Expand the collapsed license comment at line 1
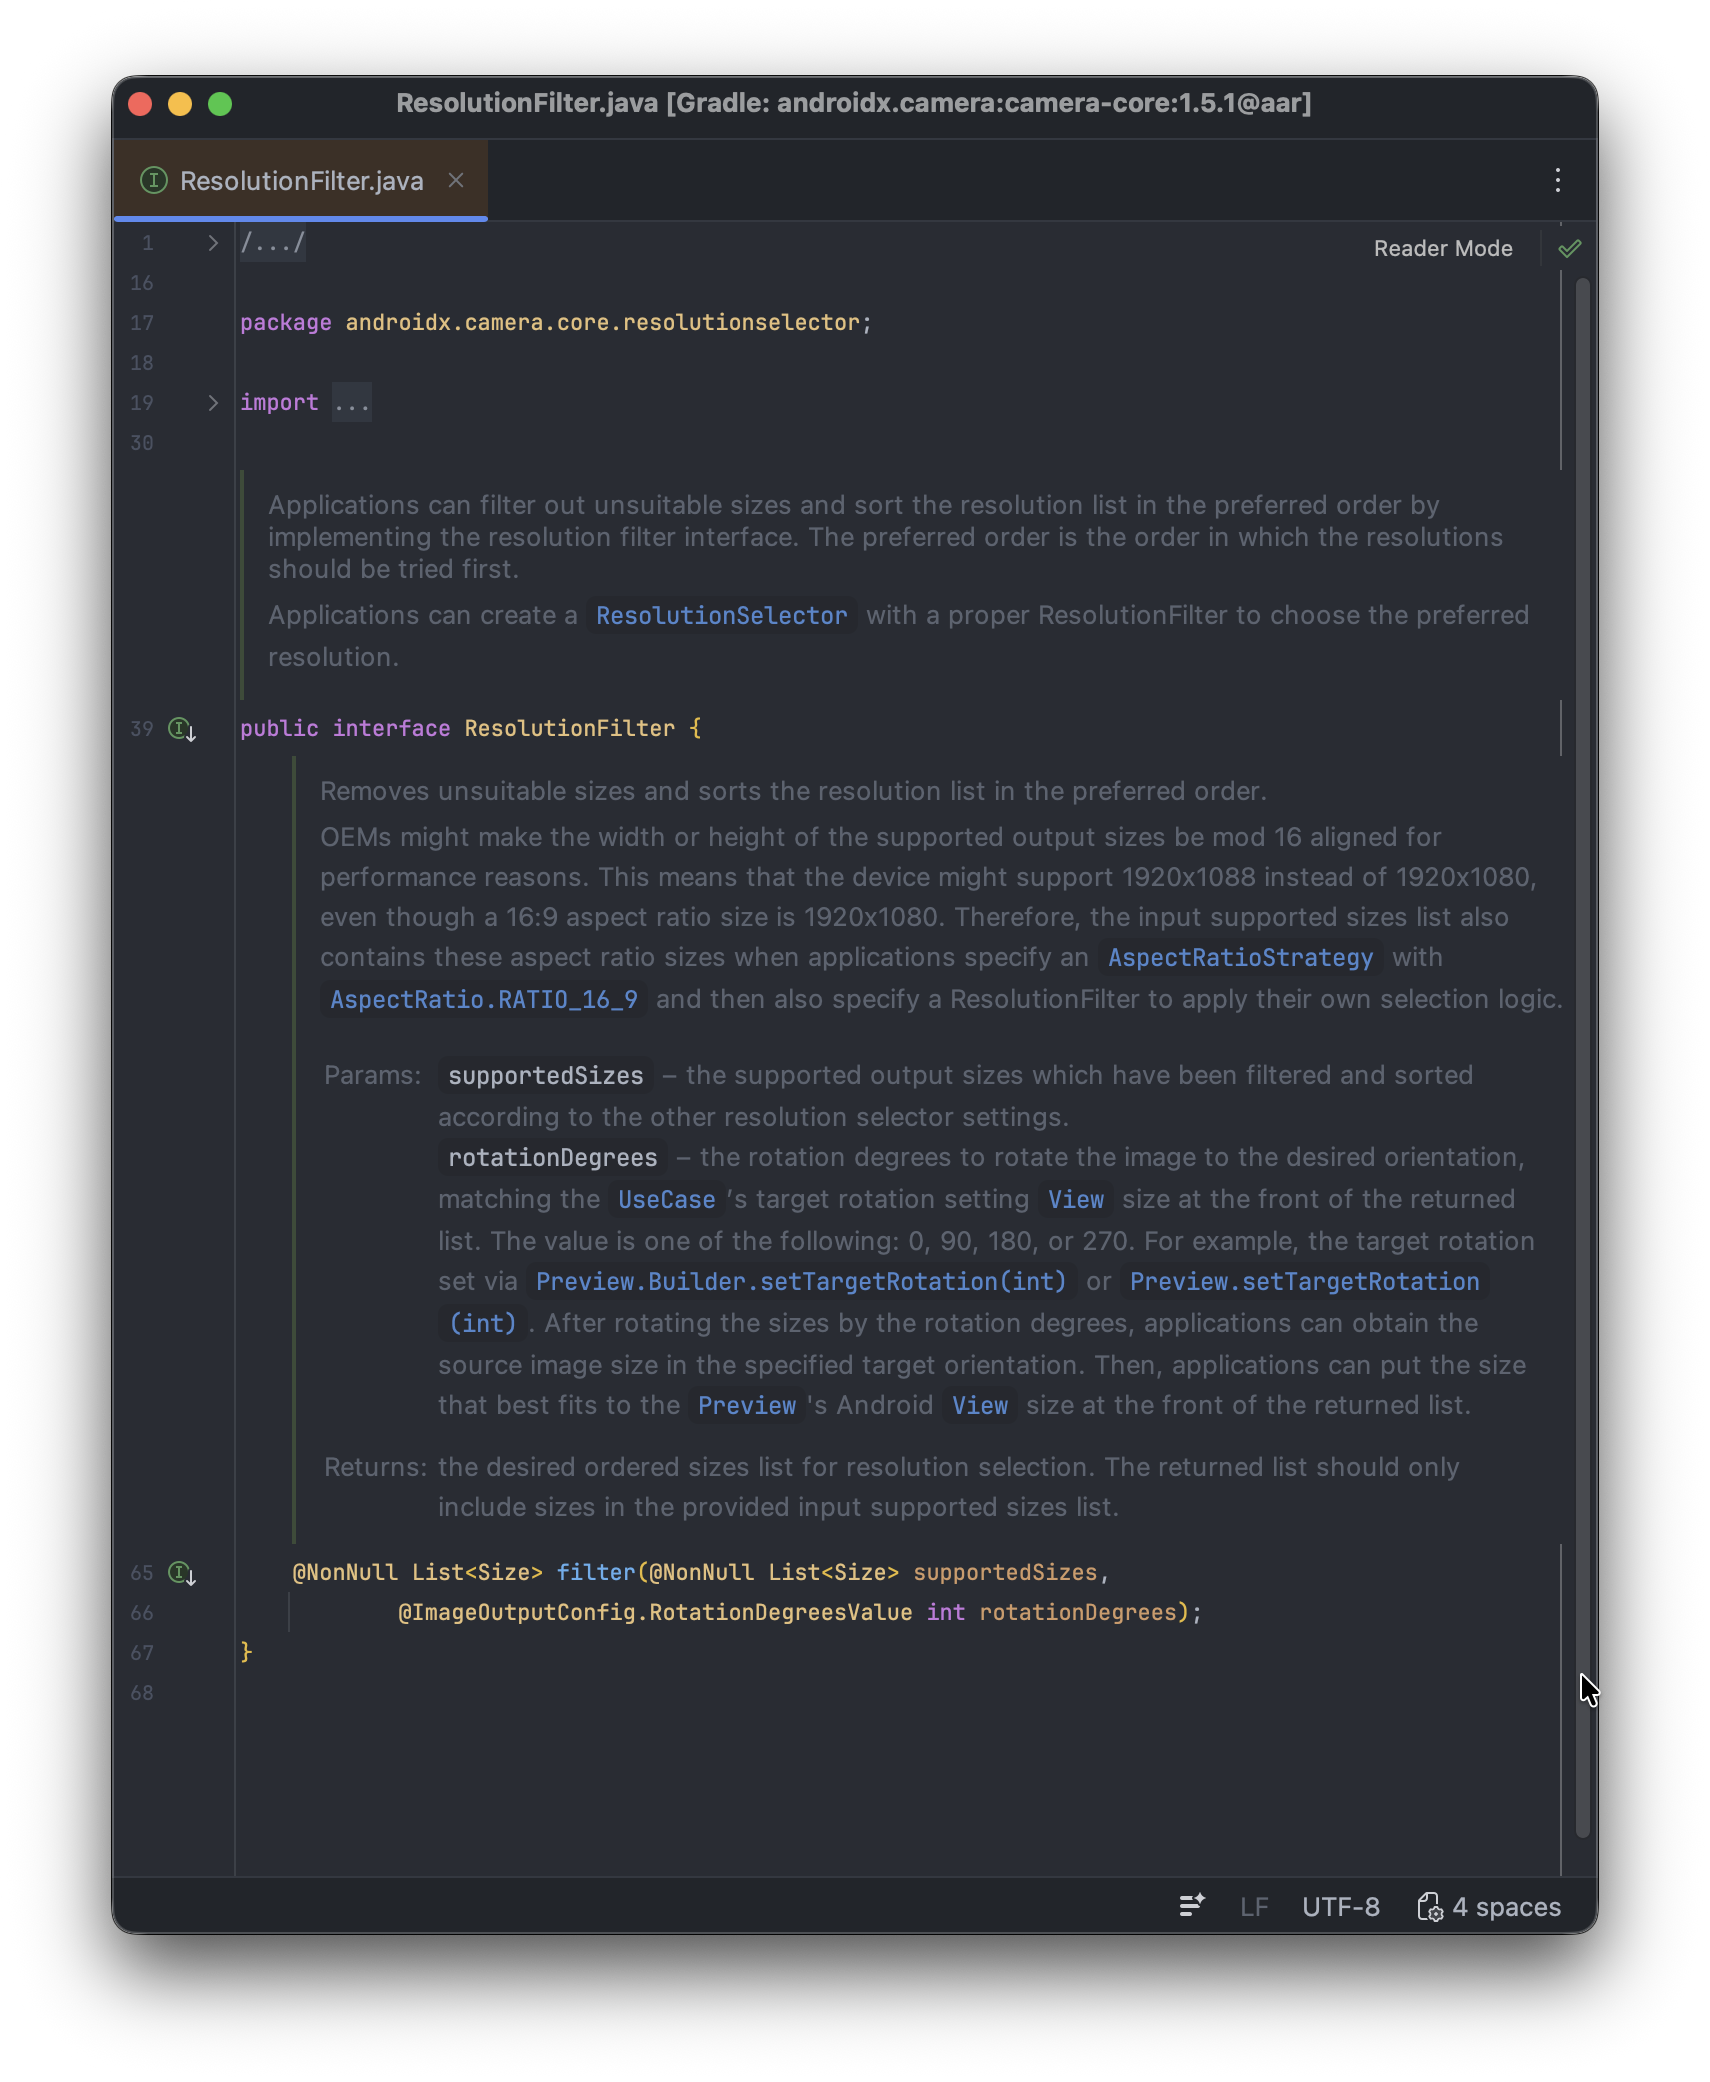Screen dimensions: 1710x2082 tap(212, 243)
